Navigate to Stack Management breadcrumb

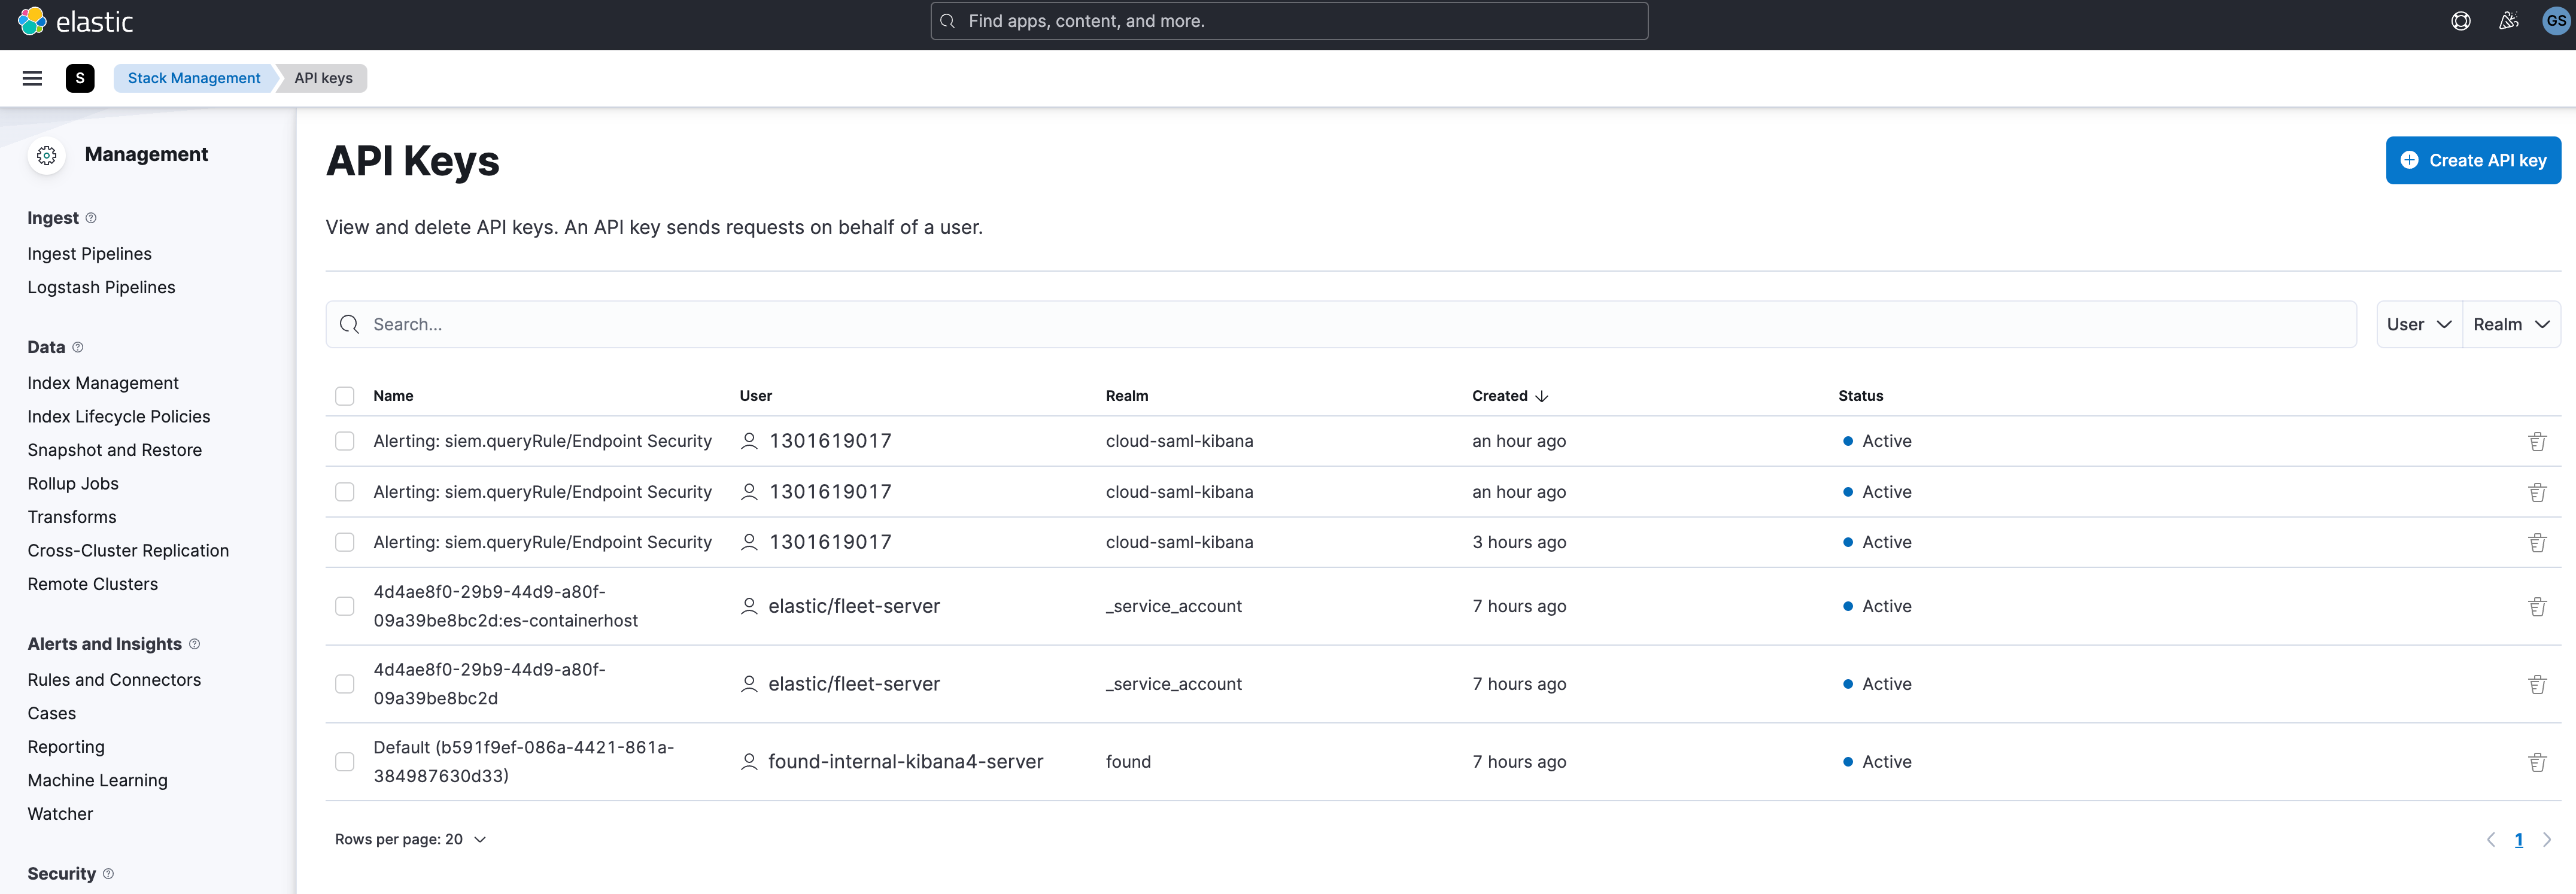click(x=193, y=77)
